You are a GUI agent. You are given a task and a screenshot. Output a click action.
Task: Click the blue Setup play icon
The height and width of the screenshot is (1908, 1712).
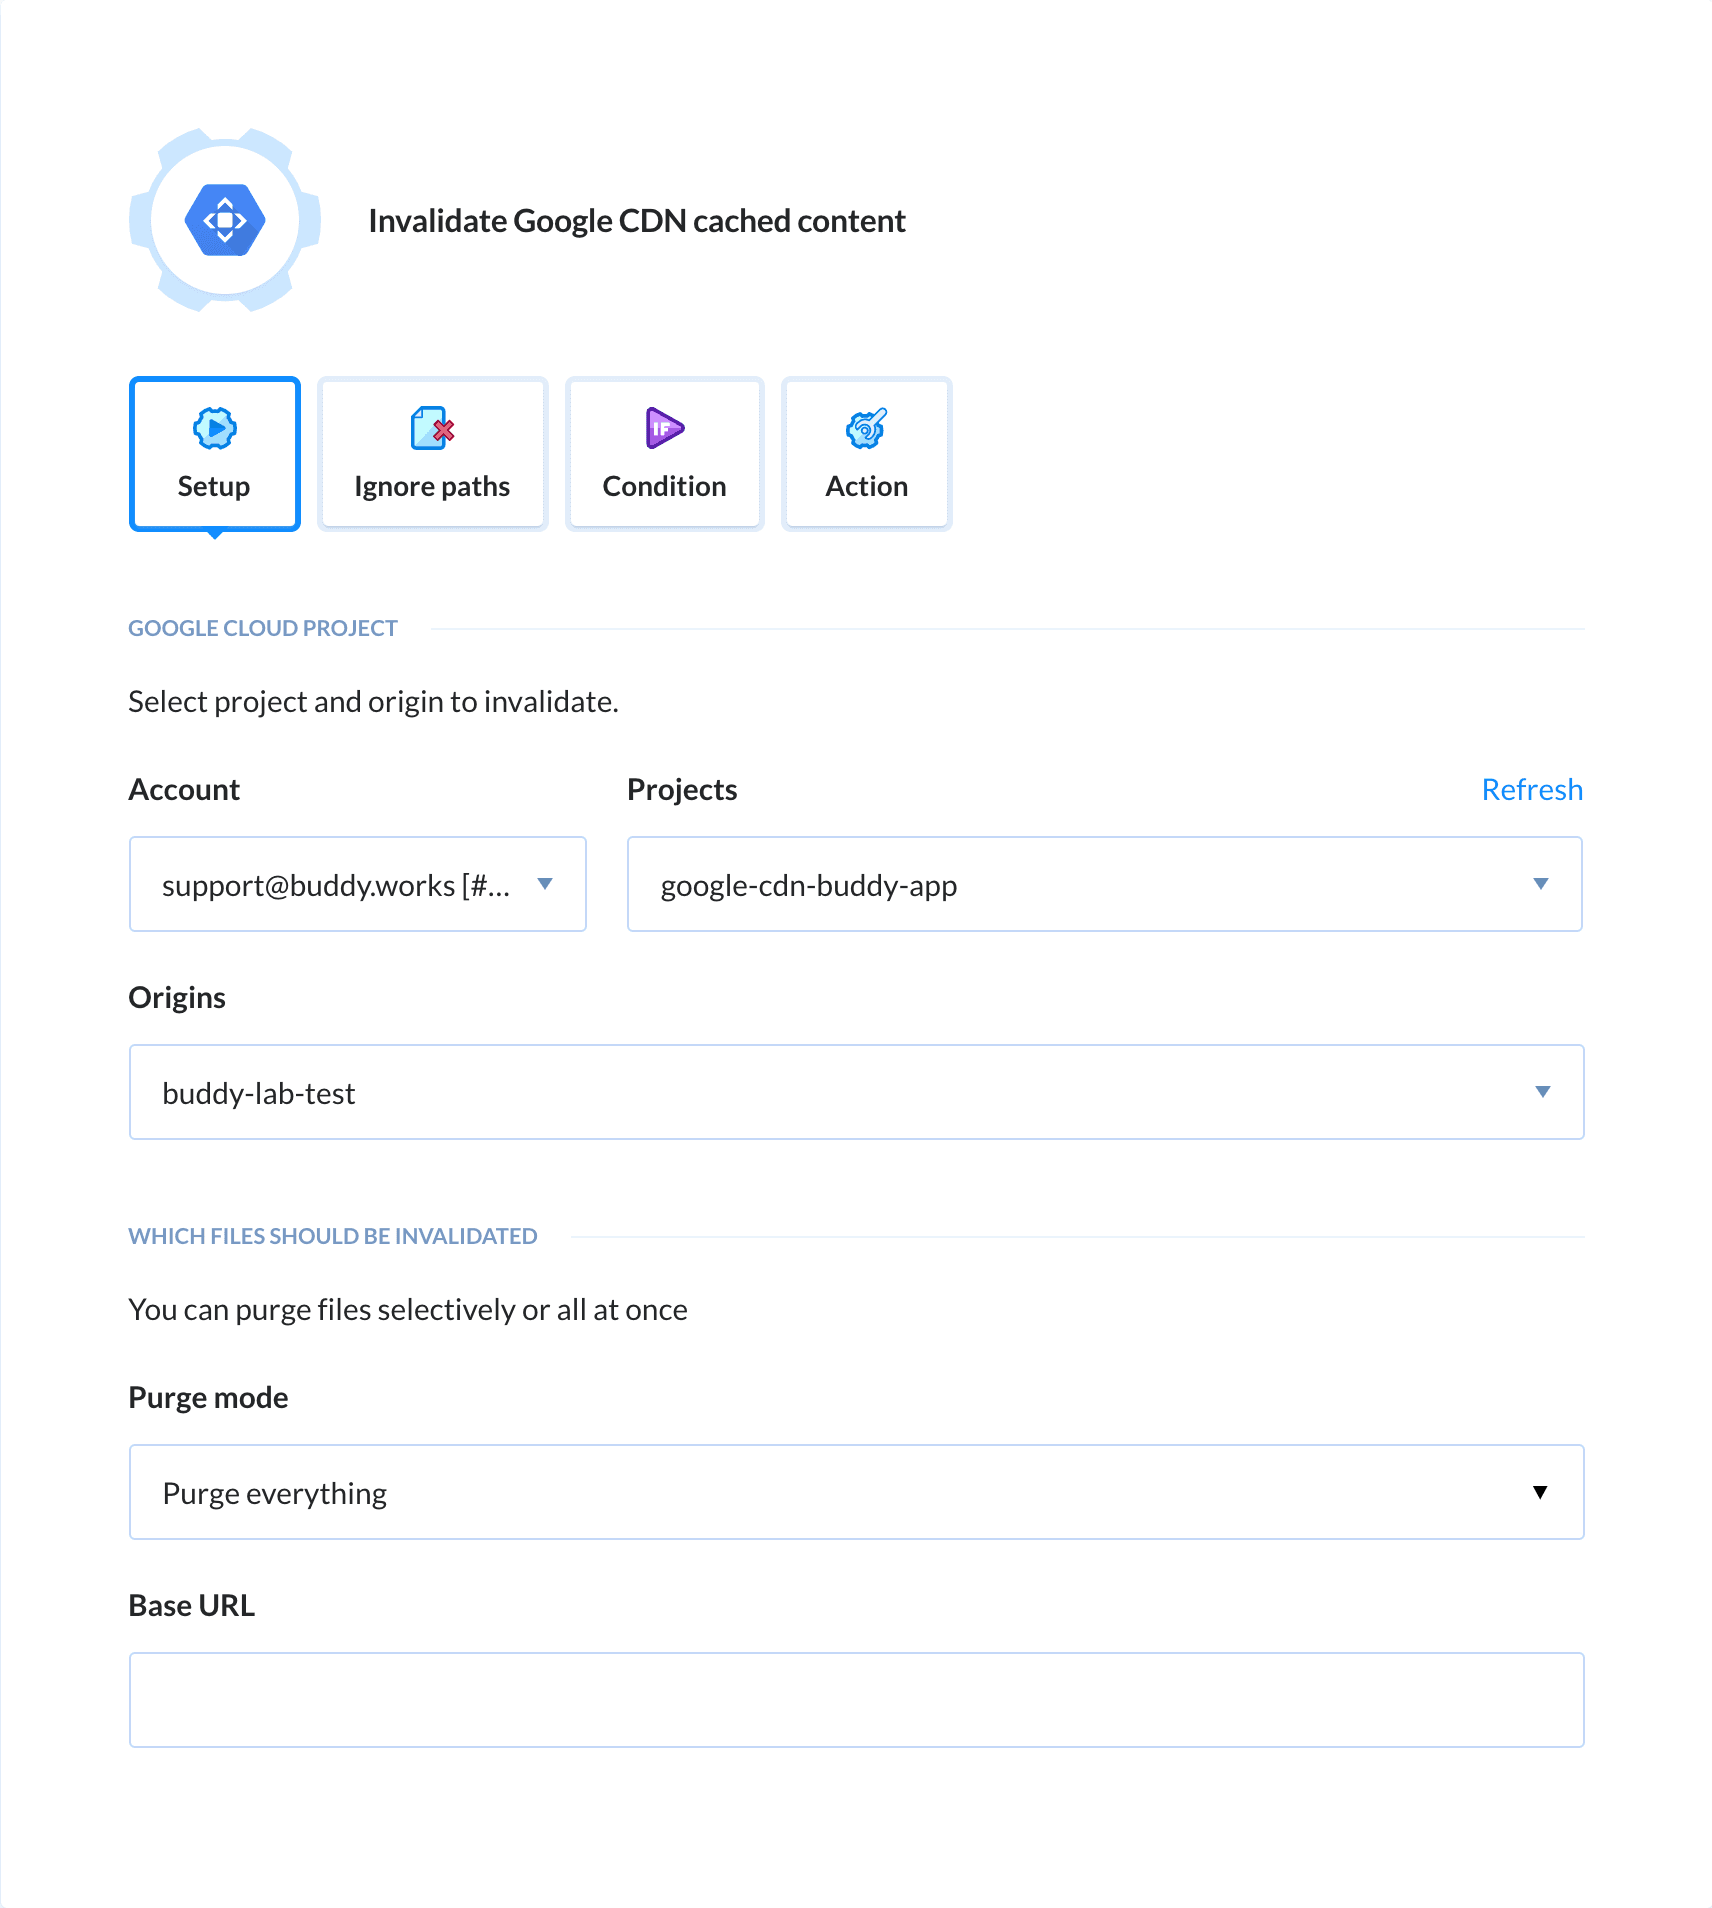tap(214, 429)
